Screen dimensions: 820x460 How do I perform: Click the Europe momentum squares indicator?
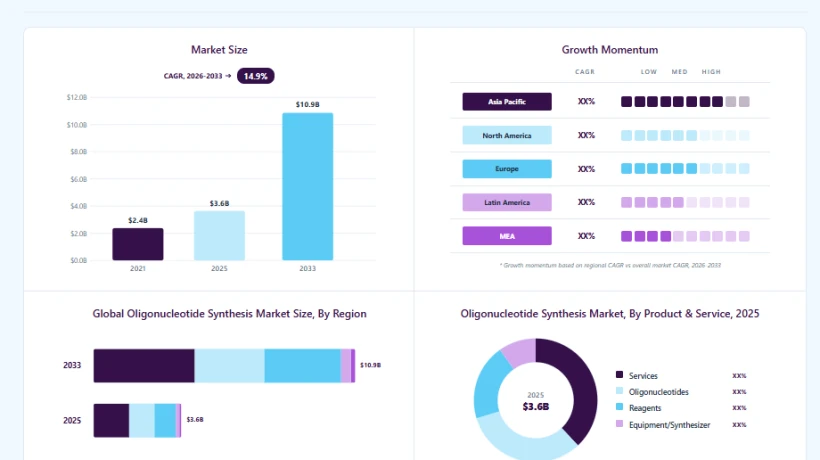pyautogui.click(x=685, y=168)
